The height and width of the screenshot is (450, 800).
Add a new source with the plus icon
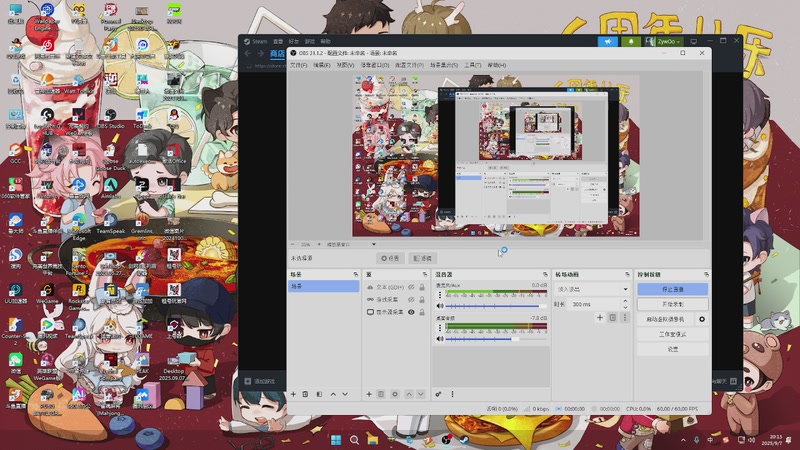point(369,394)
